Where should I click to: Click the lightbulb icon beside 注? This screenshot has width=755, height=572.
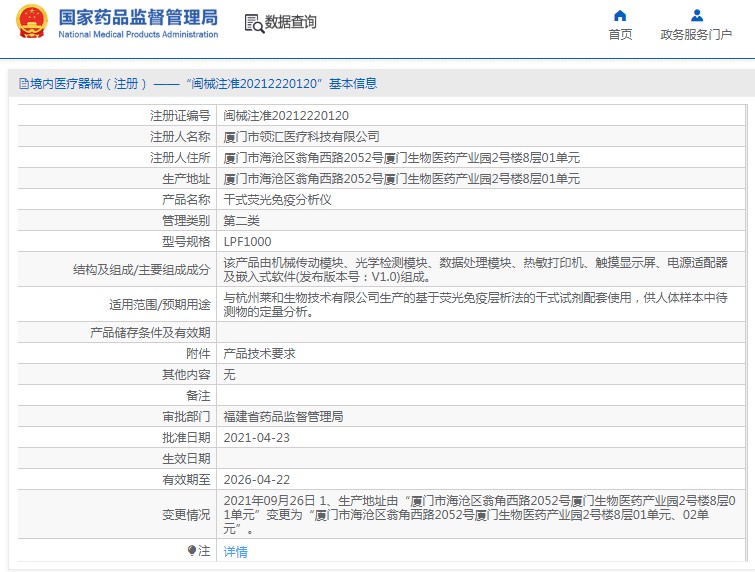pyautogui.click(x=192, y=550)
